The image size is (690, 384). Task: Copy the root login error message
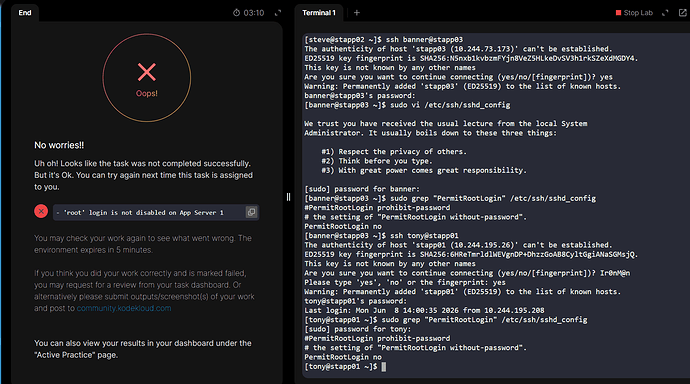pos(251,212)
